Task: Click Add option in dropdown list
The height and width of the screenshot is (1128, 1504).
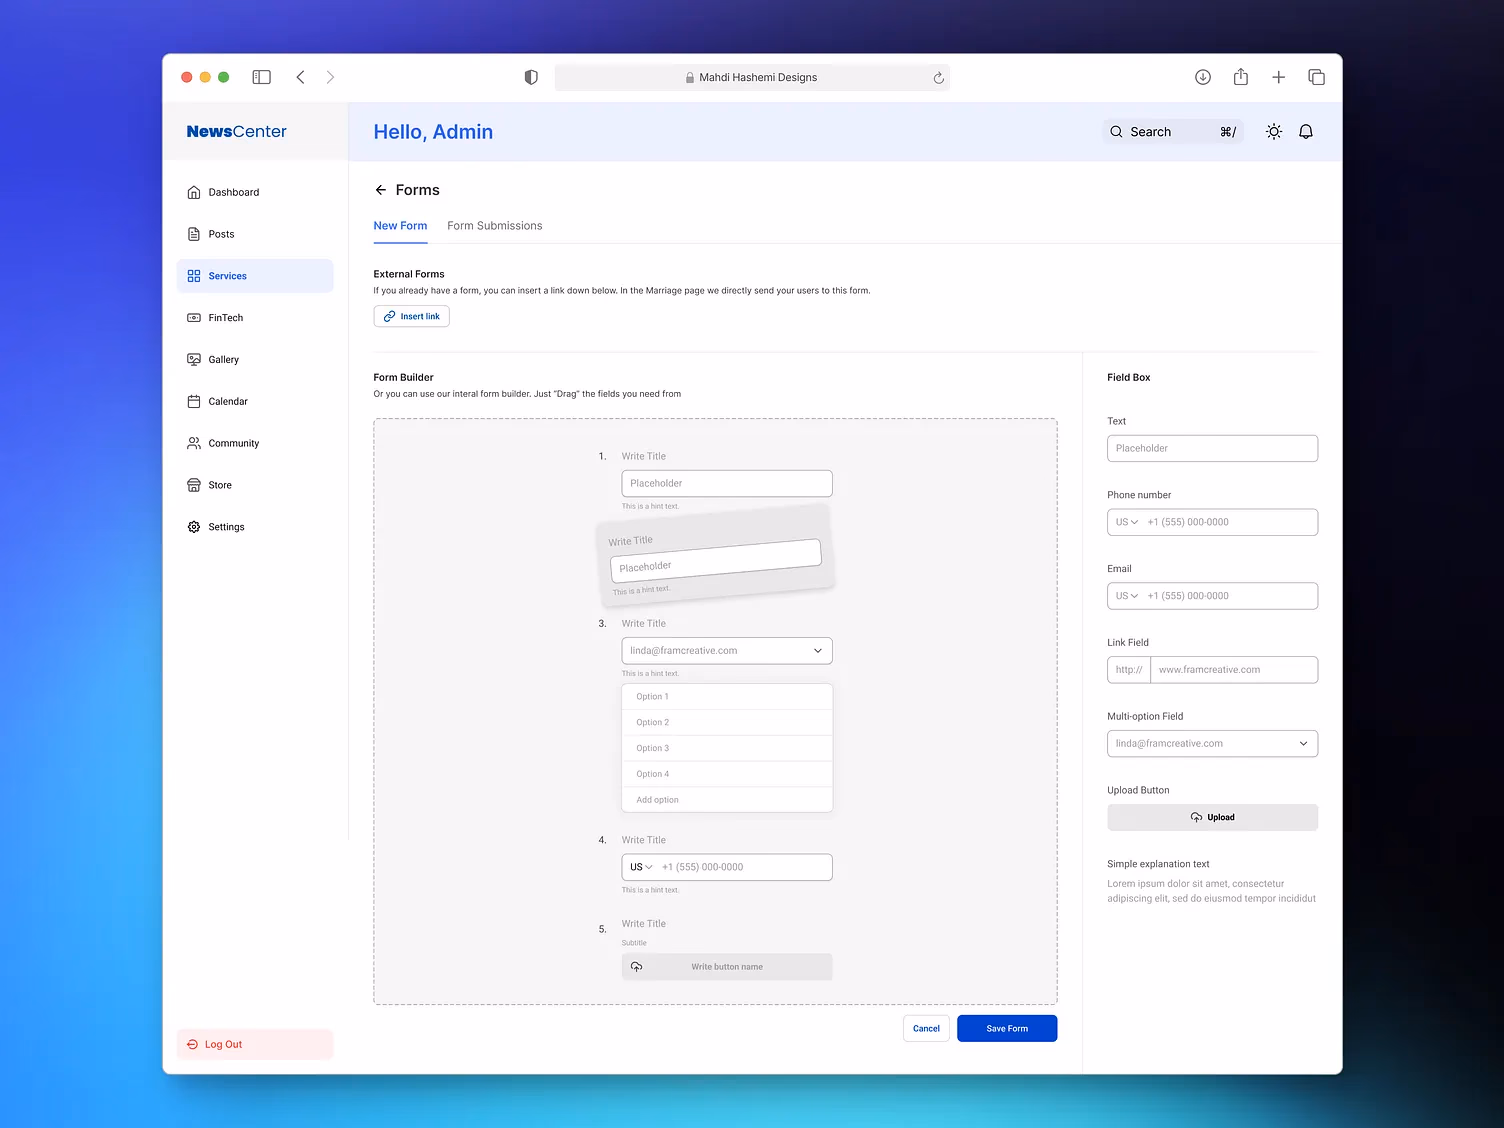Action: 727,800
